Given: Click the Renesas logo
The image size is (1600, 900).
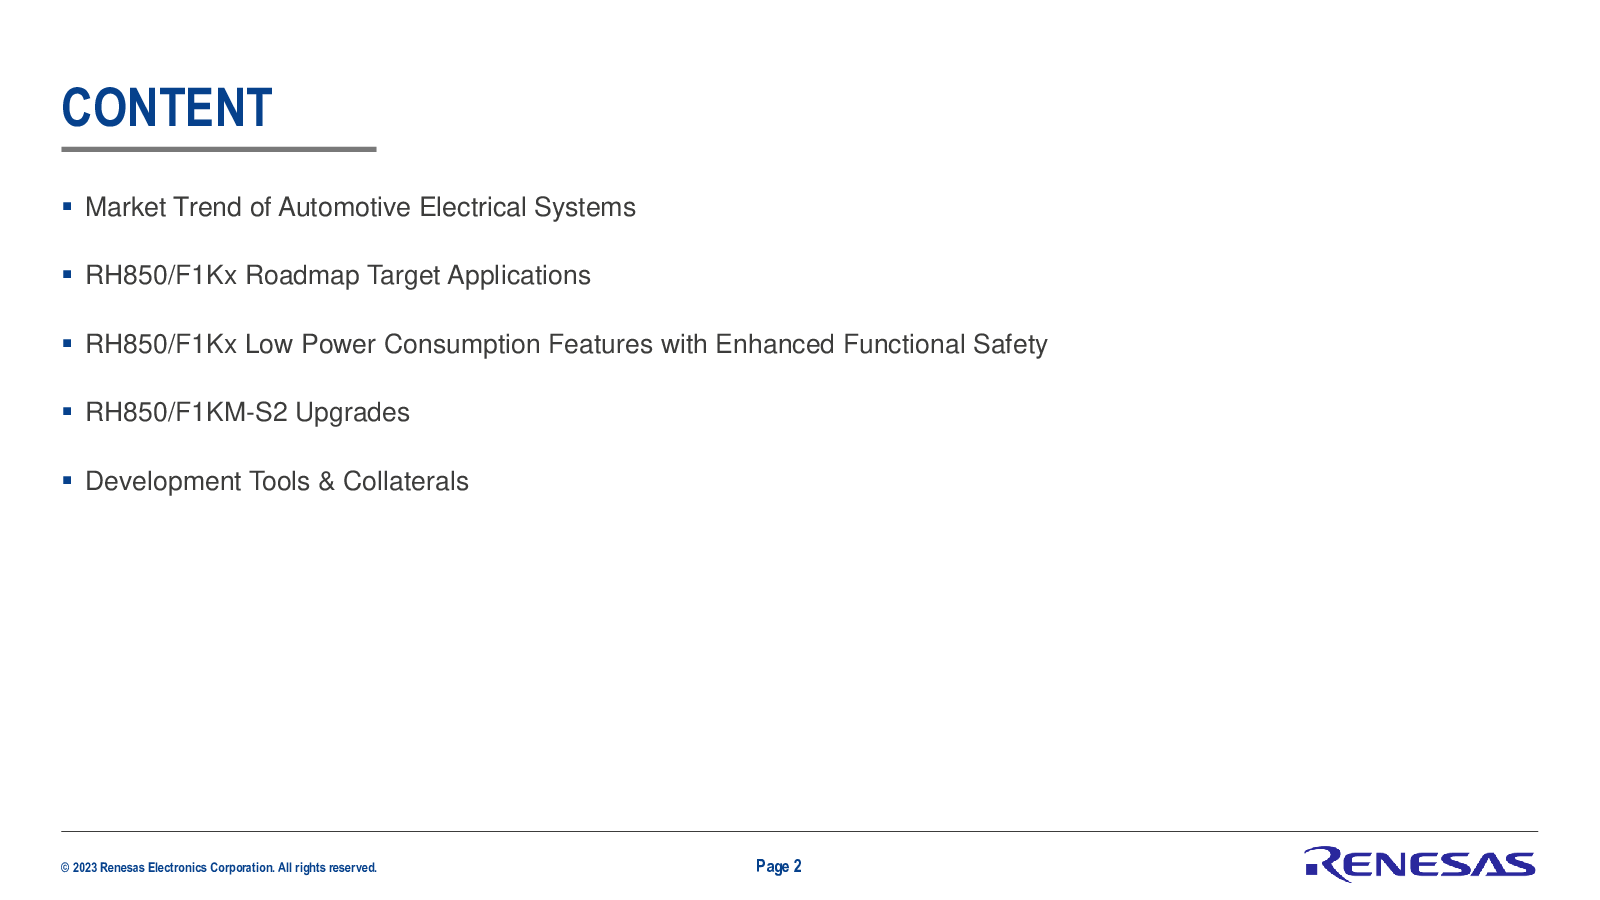Looking at the screenshot, I should pyautogui.click(x=1419, y=864).
